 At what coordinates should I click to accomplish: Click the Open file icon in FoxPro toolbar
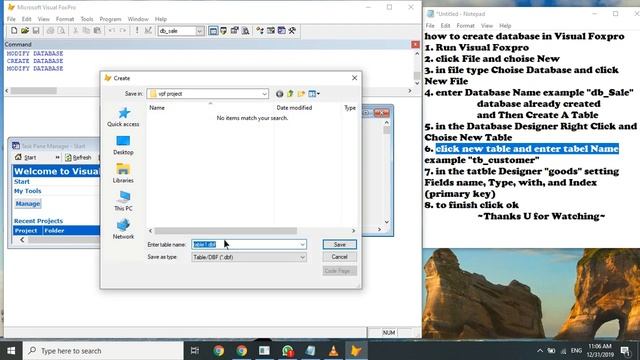tap(25, 31)
